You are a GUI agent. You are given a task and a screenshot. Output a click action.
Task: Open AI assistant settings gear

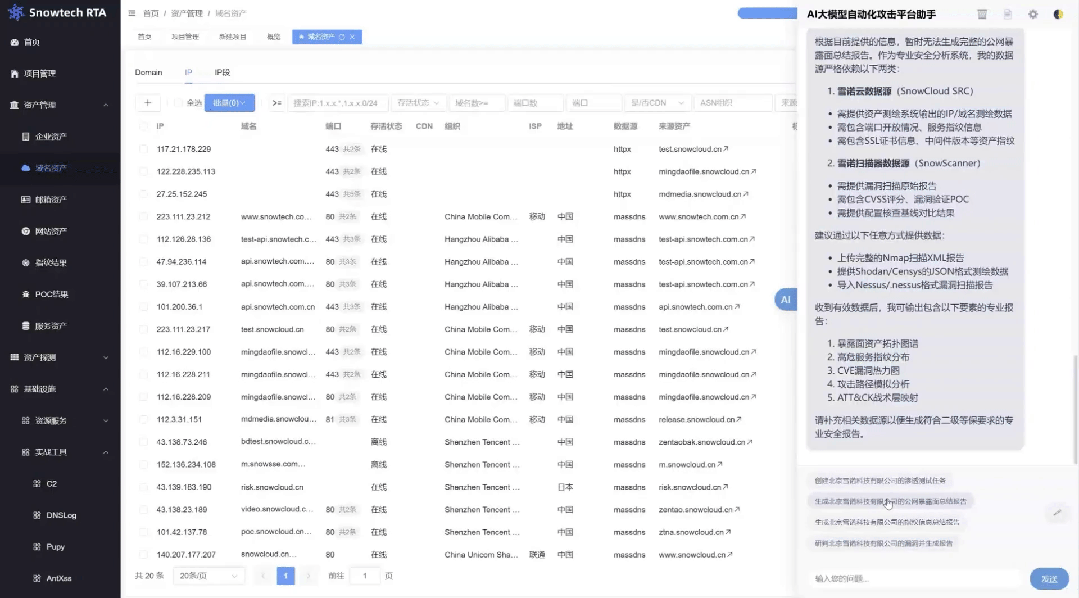click(x=1033, y=14)
